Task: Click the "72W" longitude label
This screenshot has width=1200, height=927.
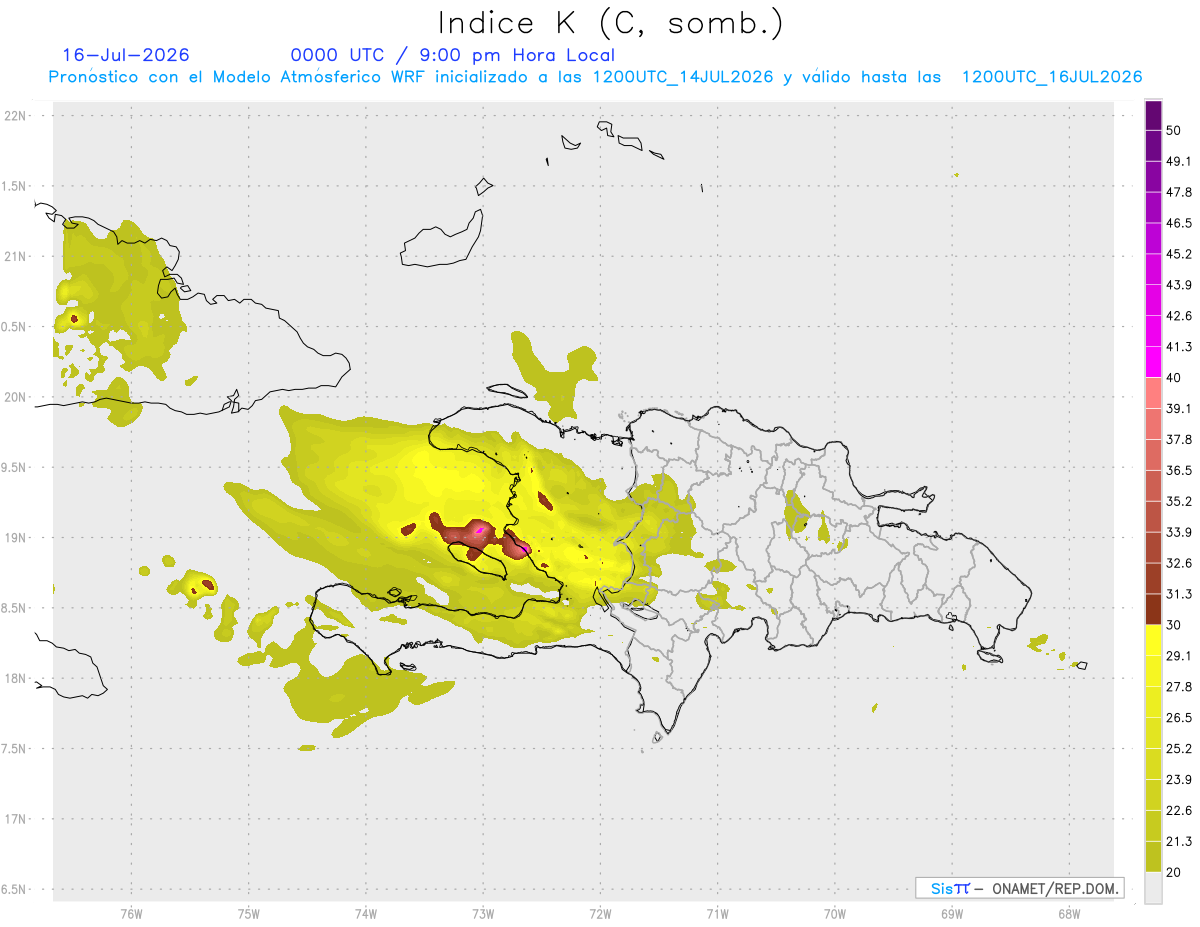Action: coord(600,913)
